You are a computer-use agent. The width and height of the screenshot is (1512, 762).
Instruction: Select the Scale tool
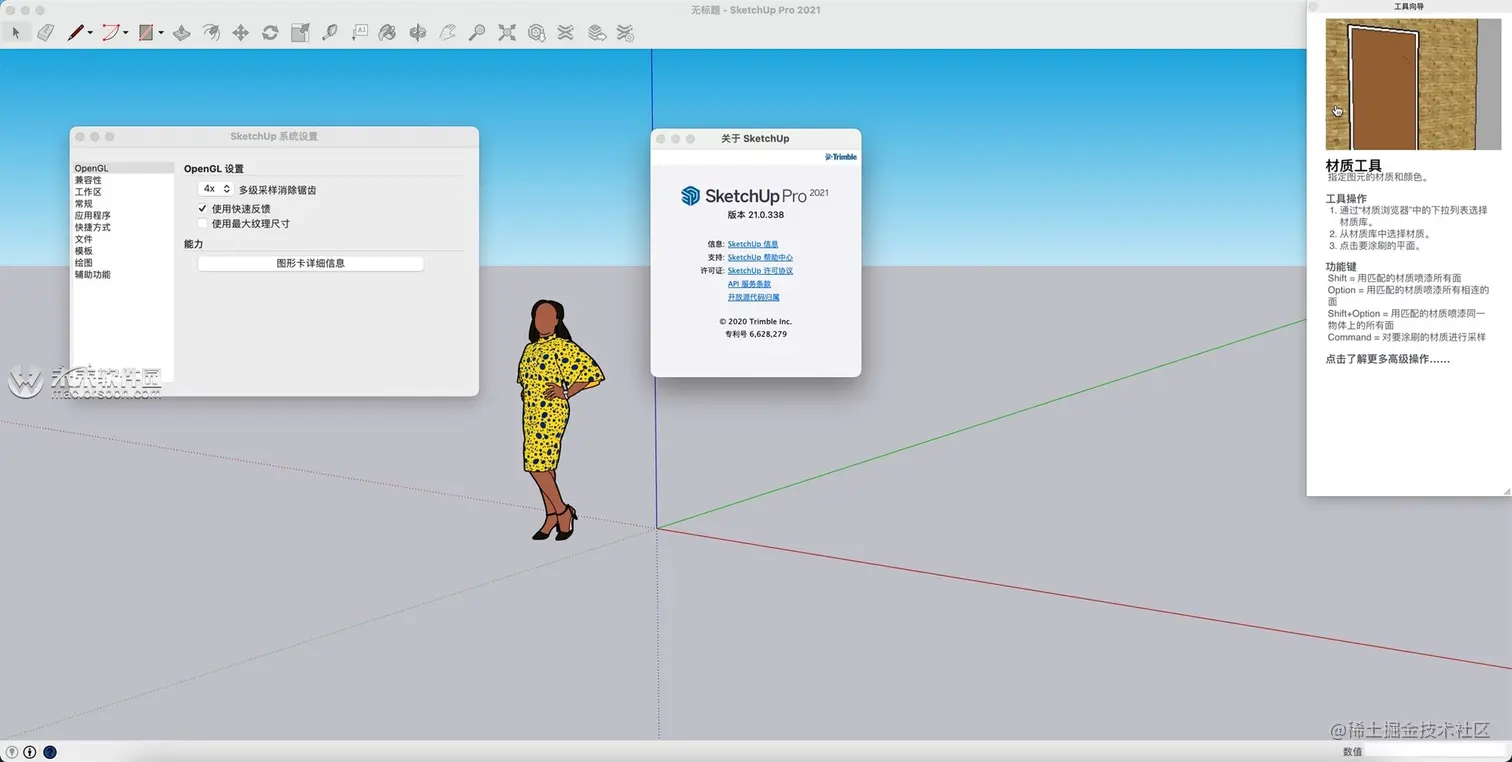click(300, 33)
